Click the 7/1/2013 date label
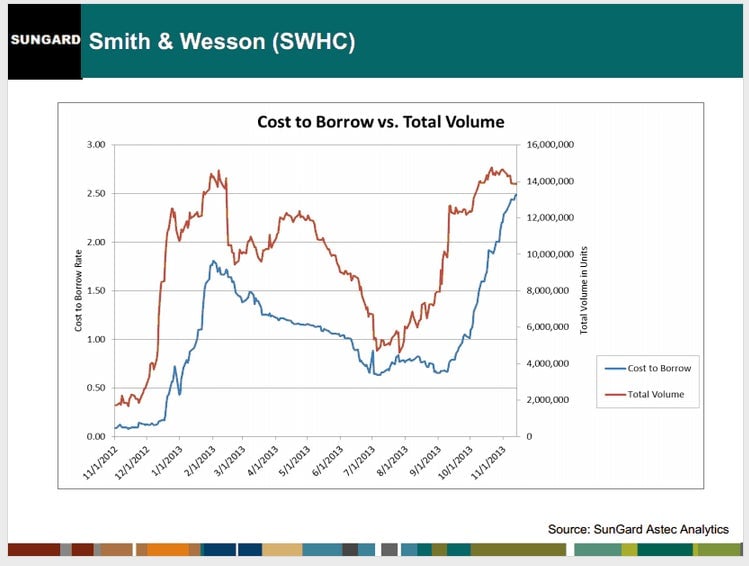Image resolution: width=749 pixels, height=566 pixels. pyautogui.click(x=360, y=461)
